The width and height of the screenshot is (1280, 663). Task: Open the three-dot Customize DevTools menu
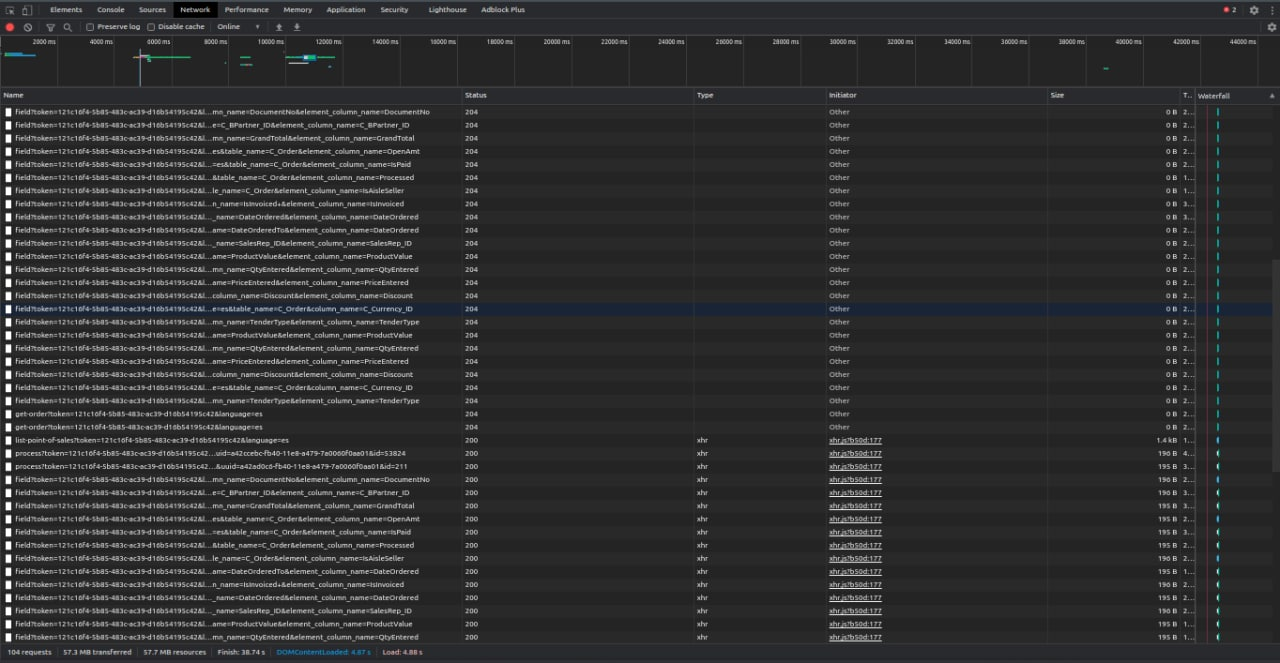1270,10
